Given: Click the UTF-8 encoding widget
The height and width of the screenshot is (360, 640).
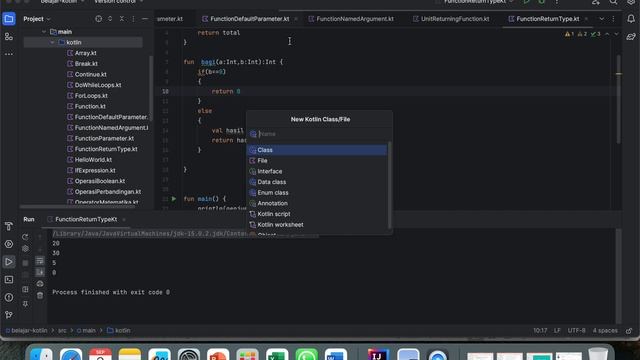Looking at the screenshot, I should coord(576,331).
